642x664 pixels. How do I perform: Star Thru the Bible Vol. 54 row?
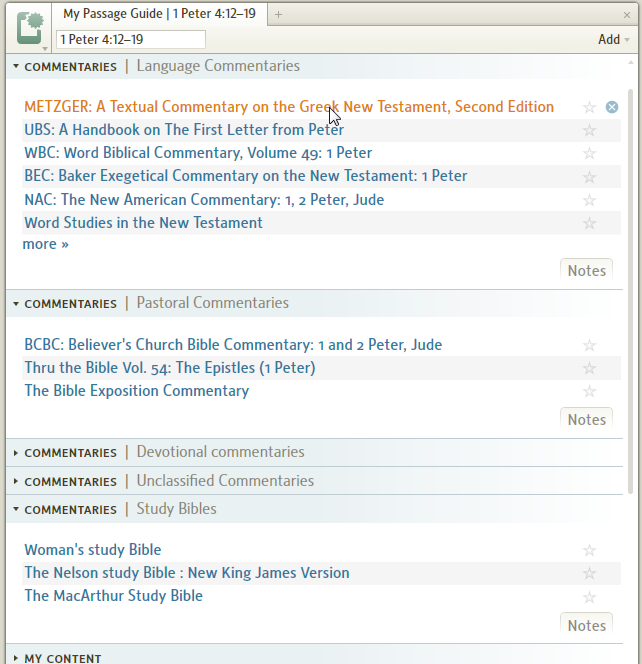tap(589, 368)
